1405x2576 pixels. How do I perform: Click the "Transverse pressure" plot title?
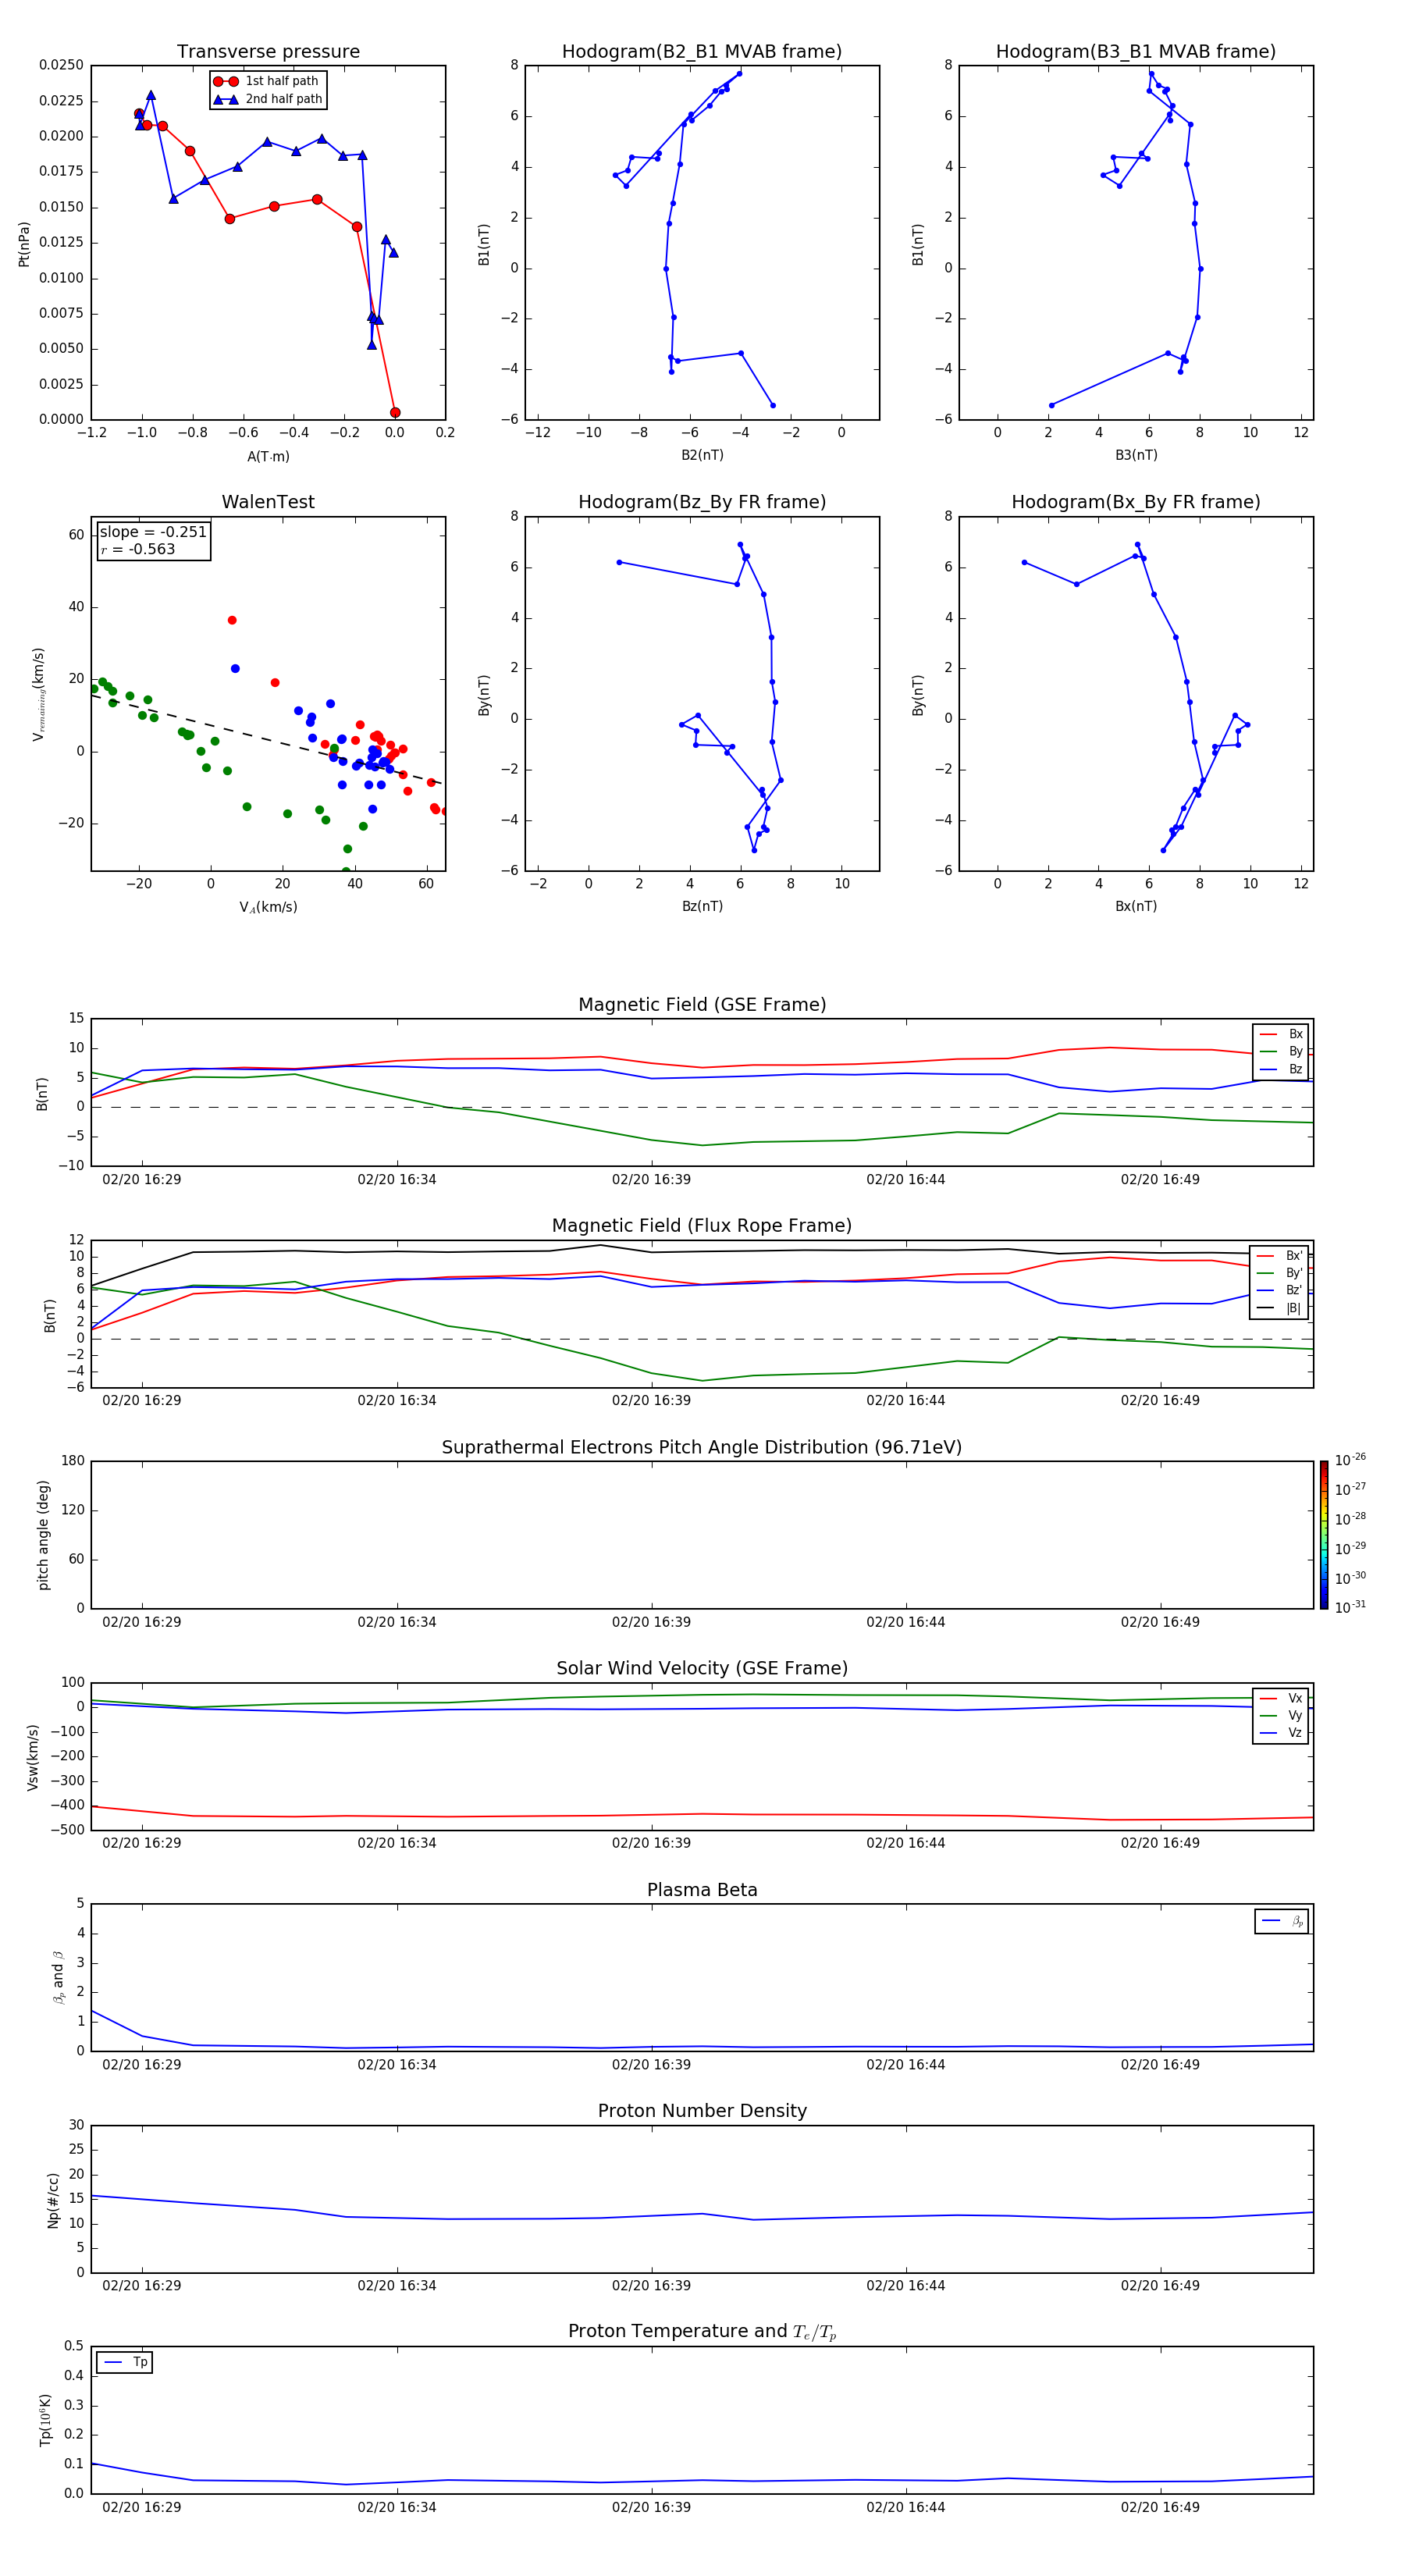tap(268, 52)
